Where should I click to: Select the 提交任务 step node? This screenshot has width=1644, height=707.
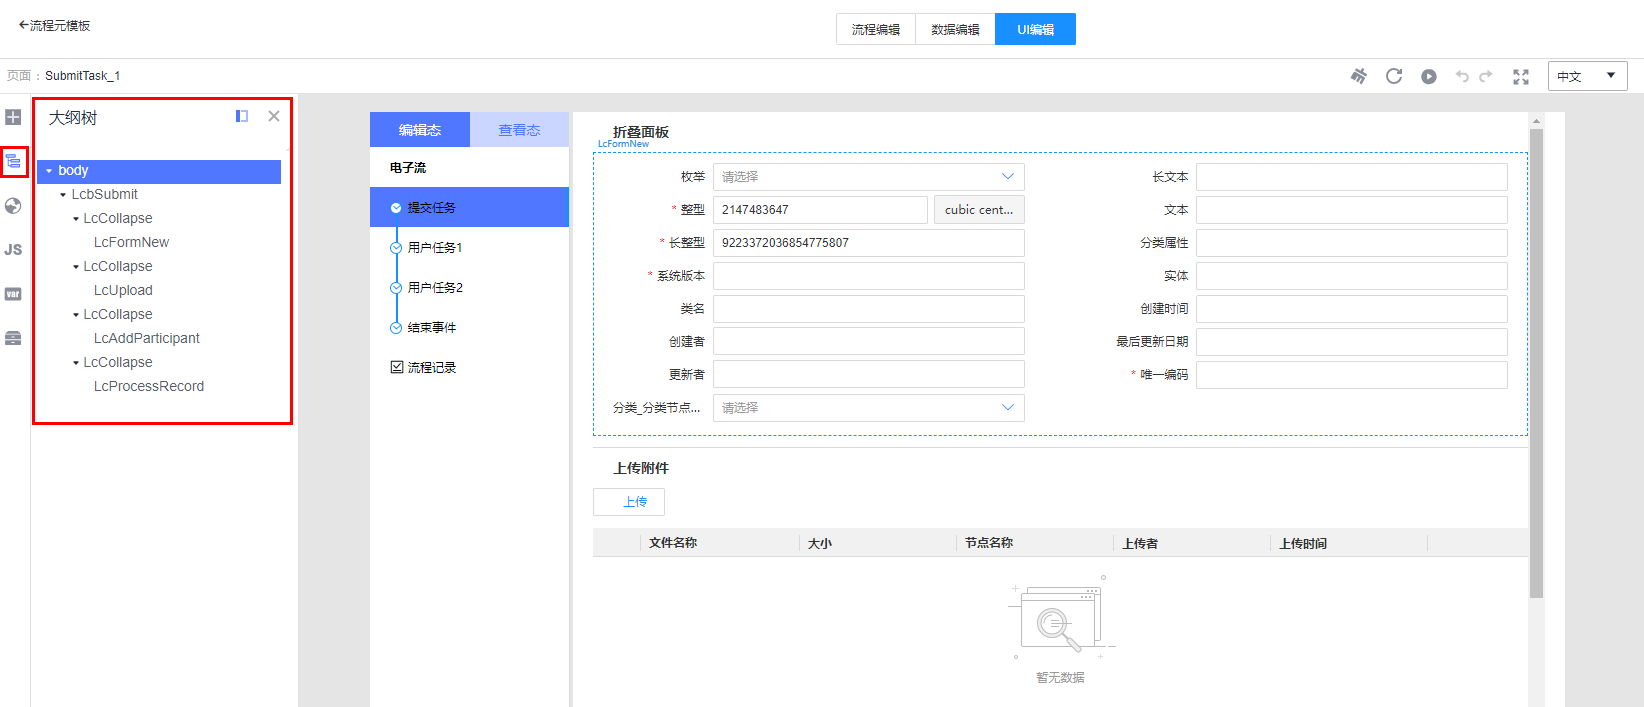pyautogui.click(x=469, y=207)
